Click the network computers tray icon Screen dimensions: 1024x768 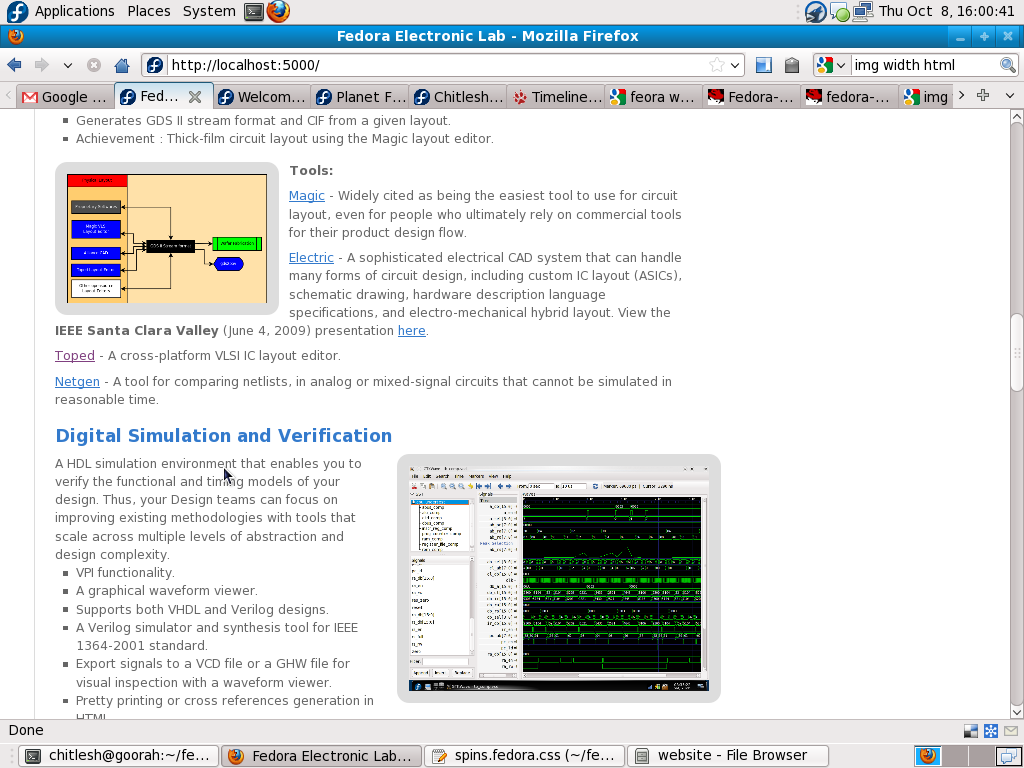pos(863,11)
